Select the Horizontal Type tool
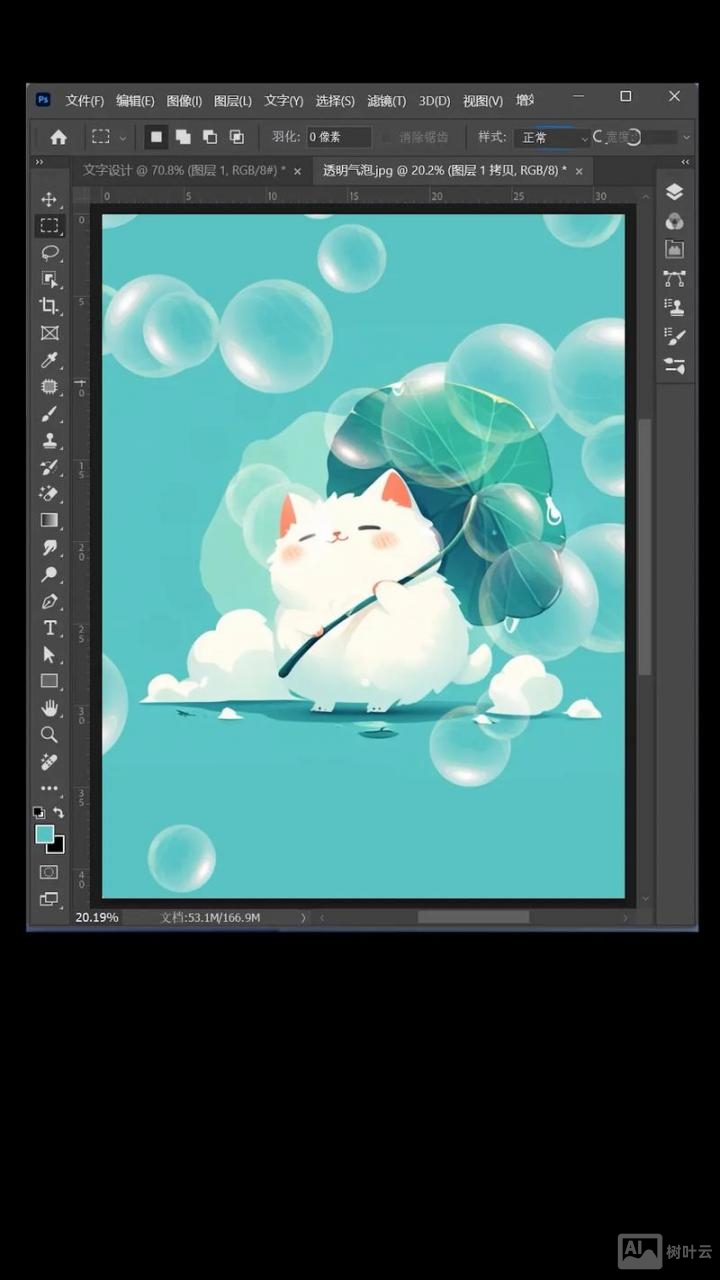720x1280 pixels. 49,628
